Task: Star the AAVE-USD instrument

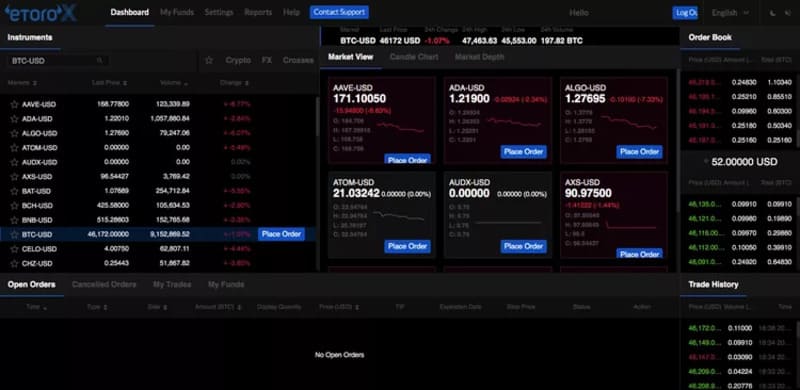Action: (x=14, y=104)
